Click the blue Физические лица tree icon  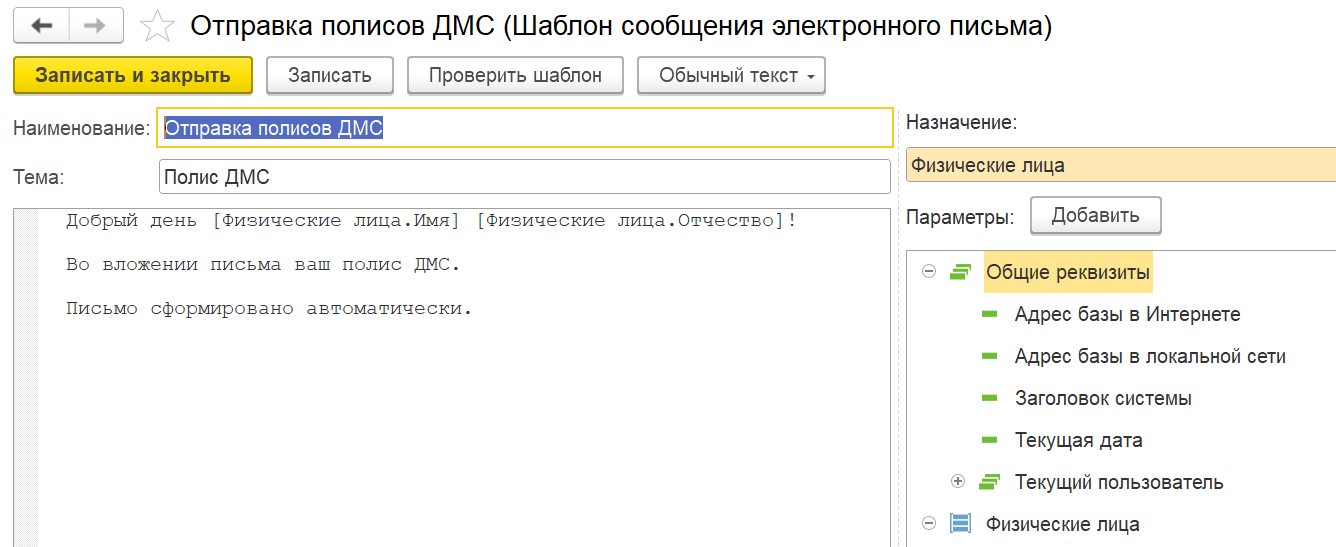(x=961, y=524)
